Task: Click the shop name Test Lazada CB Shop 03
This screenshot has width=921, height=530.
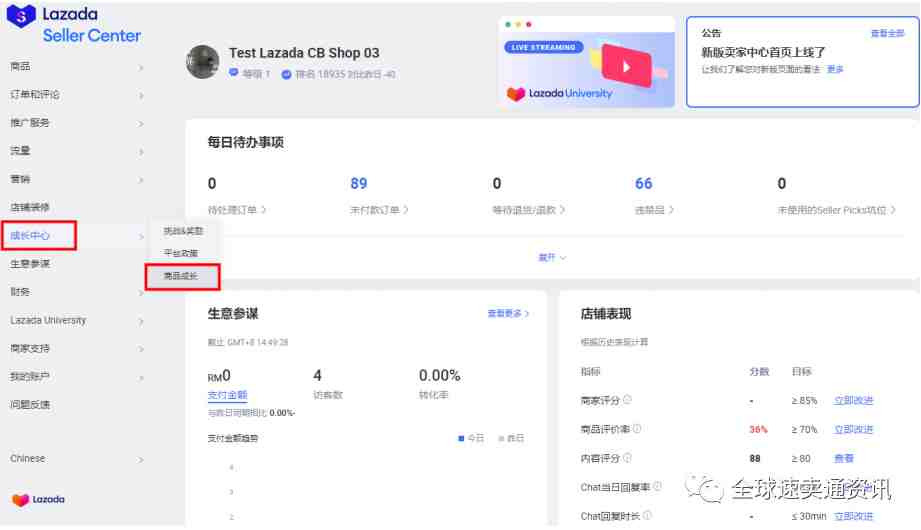Action: click(304, 53)
